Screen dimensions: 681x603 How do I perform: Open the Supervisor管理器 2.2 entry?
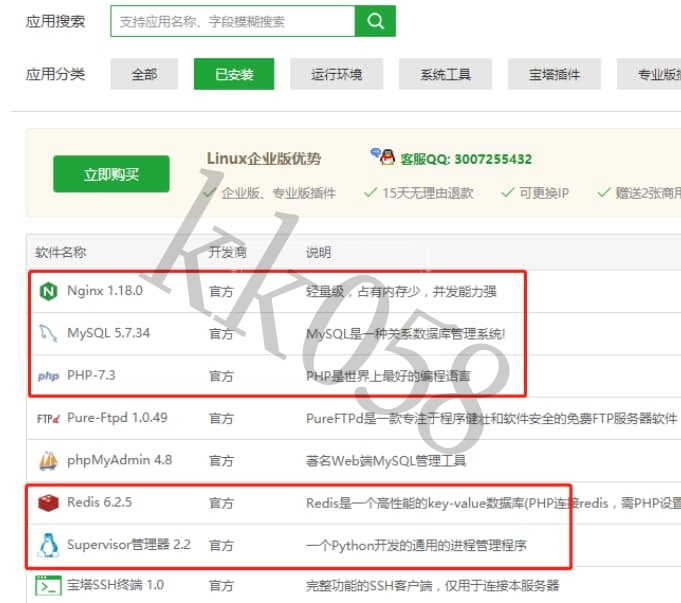(x=129, y=544)
